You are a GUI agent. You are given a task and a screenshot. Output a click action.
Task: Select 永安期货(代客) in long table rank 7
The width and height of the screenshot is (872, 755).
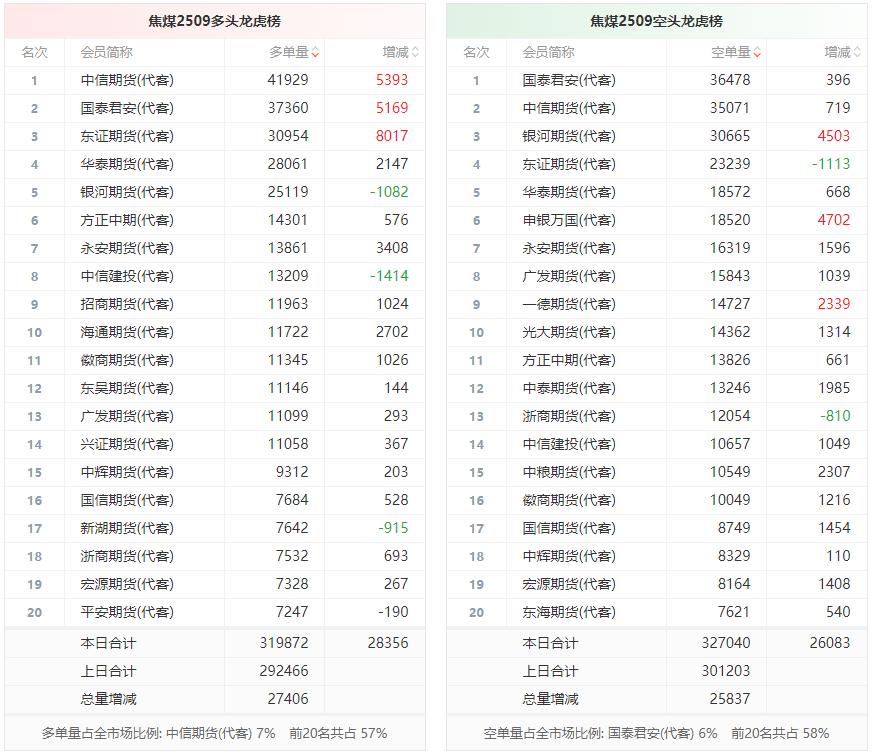(127, 249)
